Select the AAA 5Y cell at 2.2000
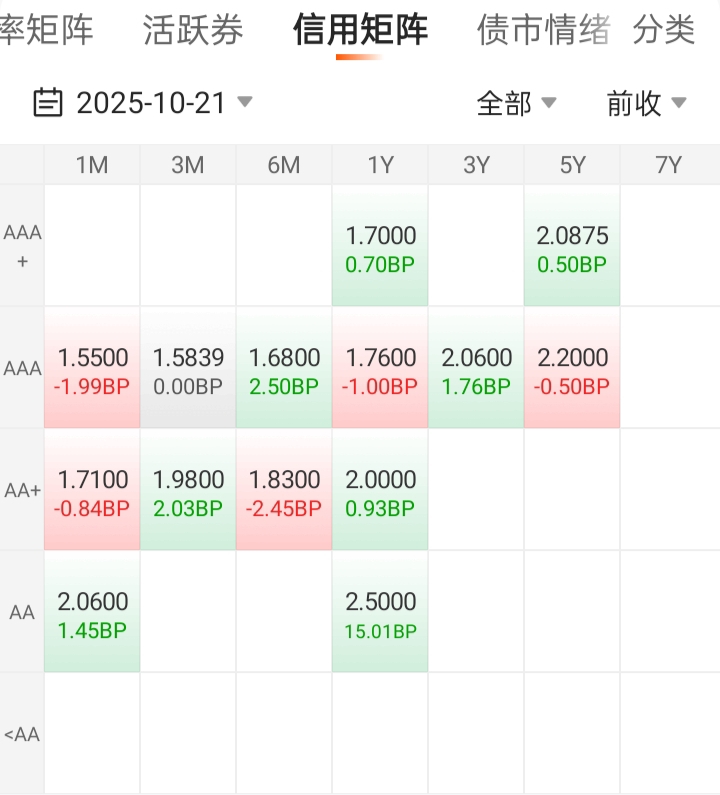The height and width of the screenshot is (795, 720). click(x=572, y=371)
